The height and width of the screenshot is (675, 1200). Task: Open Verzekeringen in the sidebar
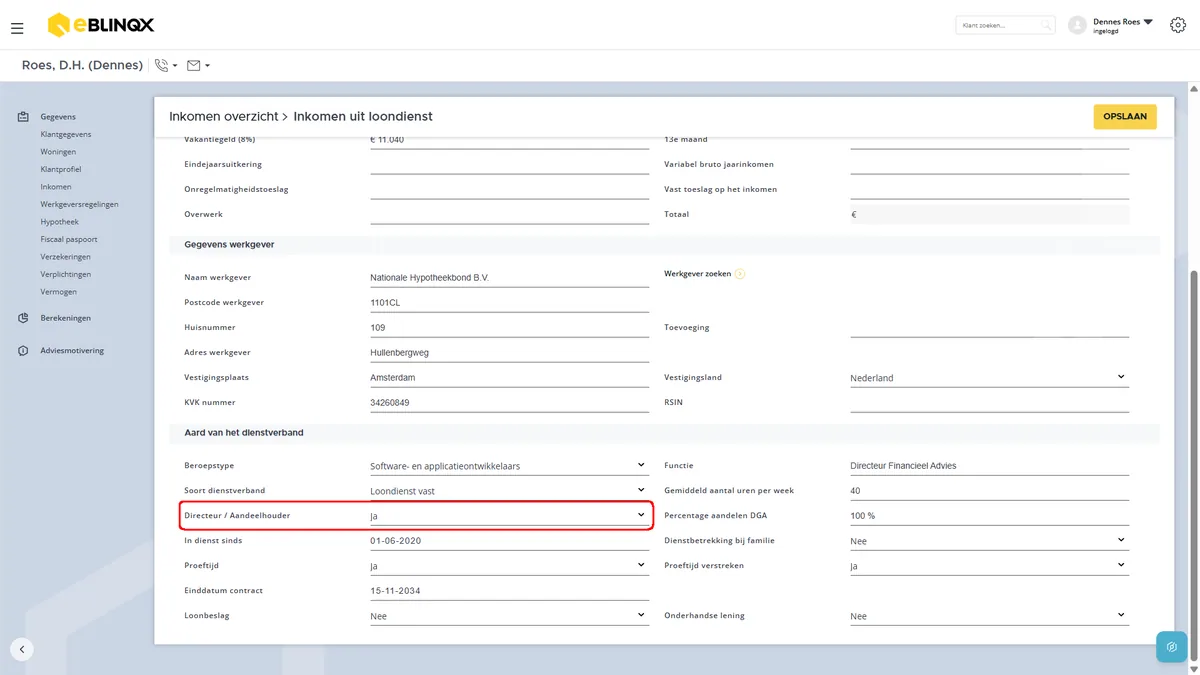(x=66, y=257)
